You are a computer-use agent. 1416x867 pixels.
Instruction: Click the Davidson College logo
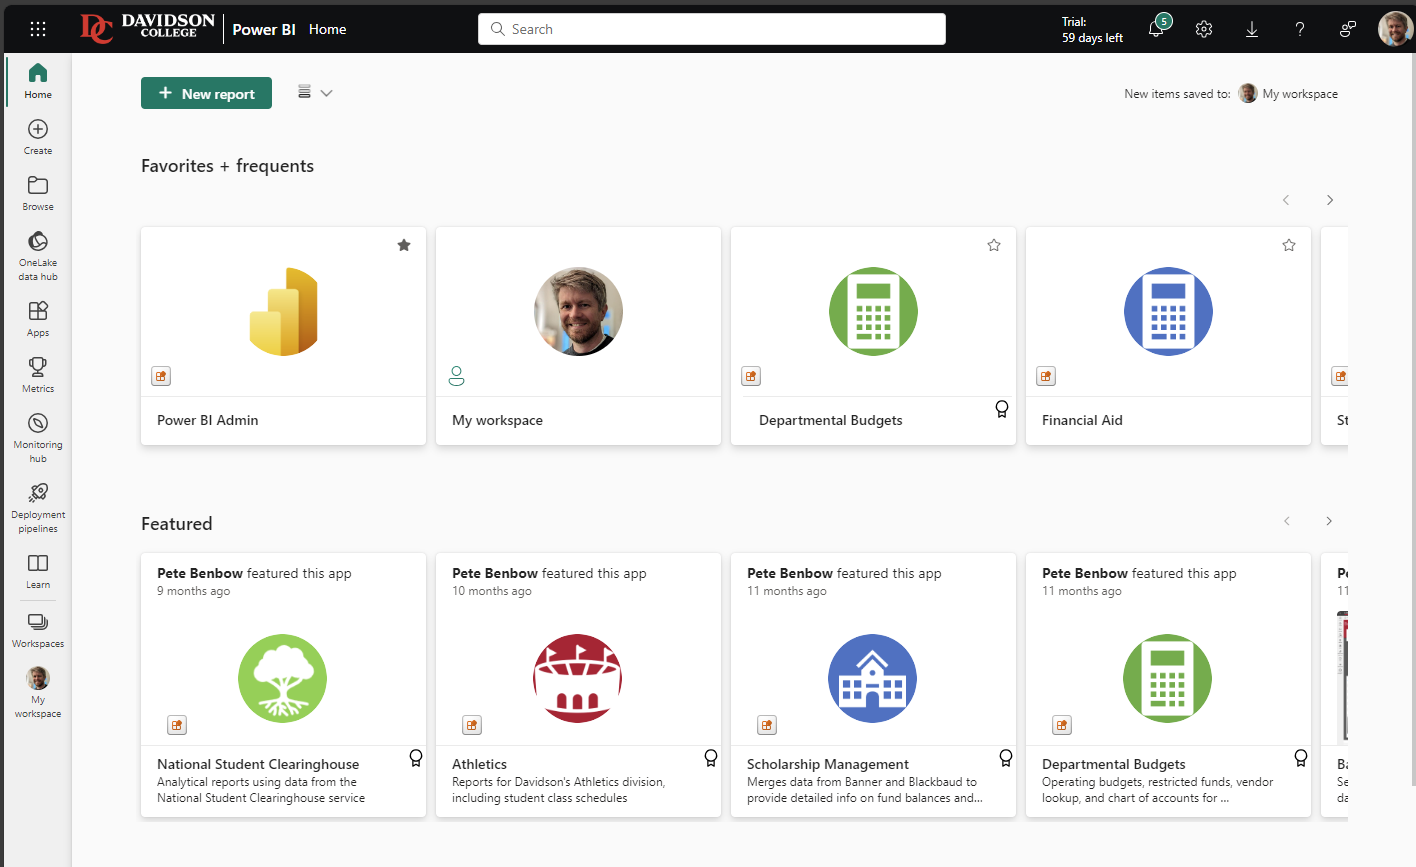(x=147, y=28)
